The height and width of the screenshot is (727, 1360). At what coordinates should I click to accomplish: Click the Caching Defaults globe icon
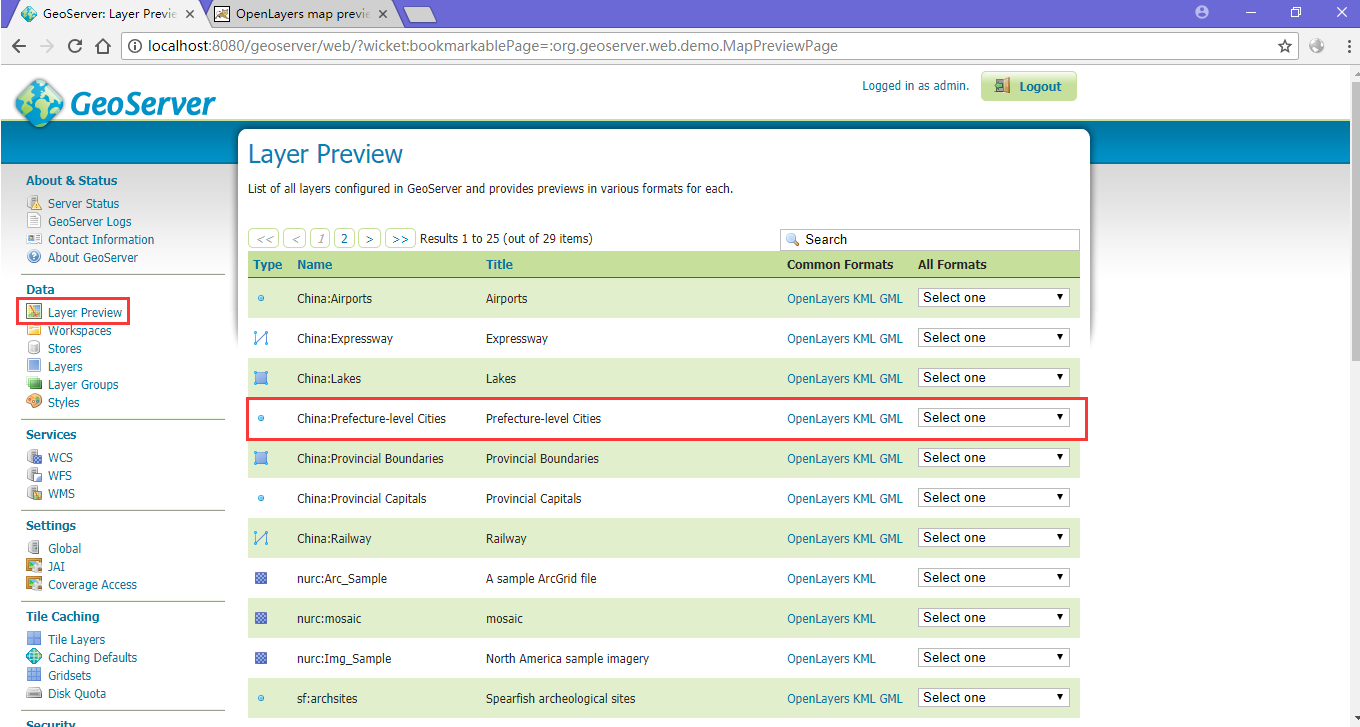click(35, 657)
